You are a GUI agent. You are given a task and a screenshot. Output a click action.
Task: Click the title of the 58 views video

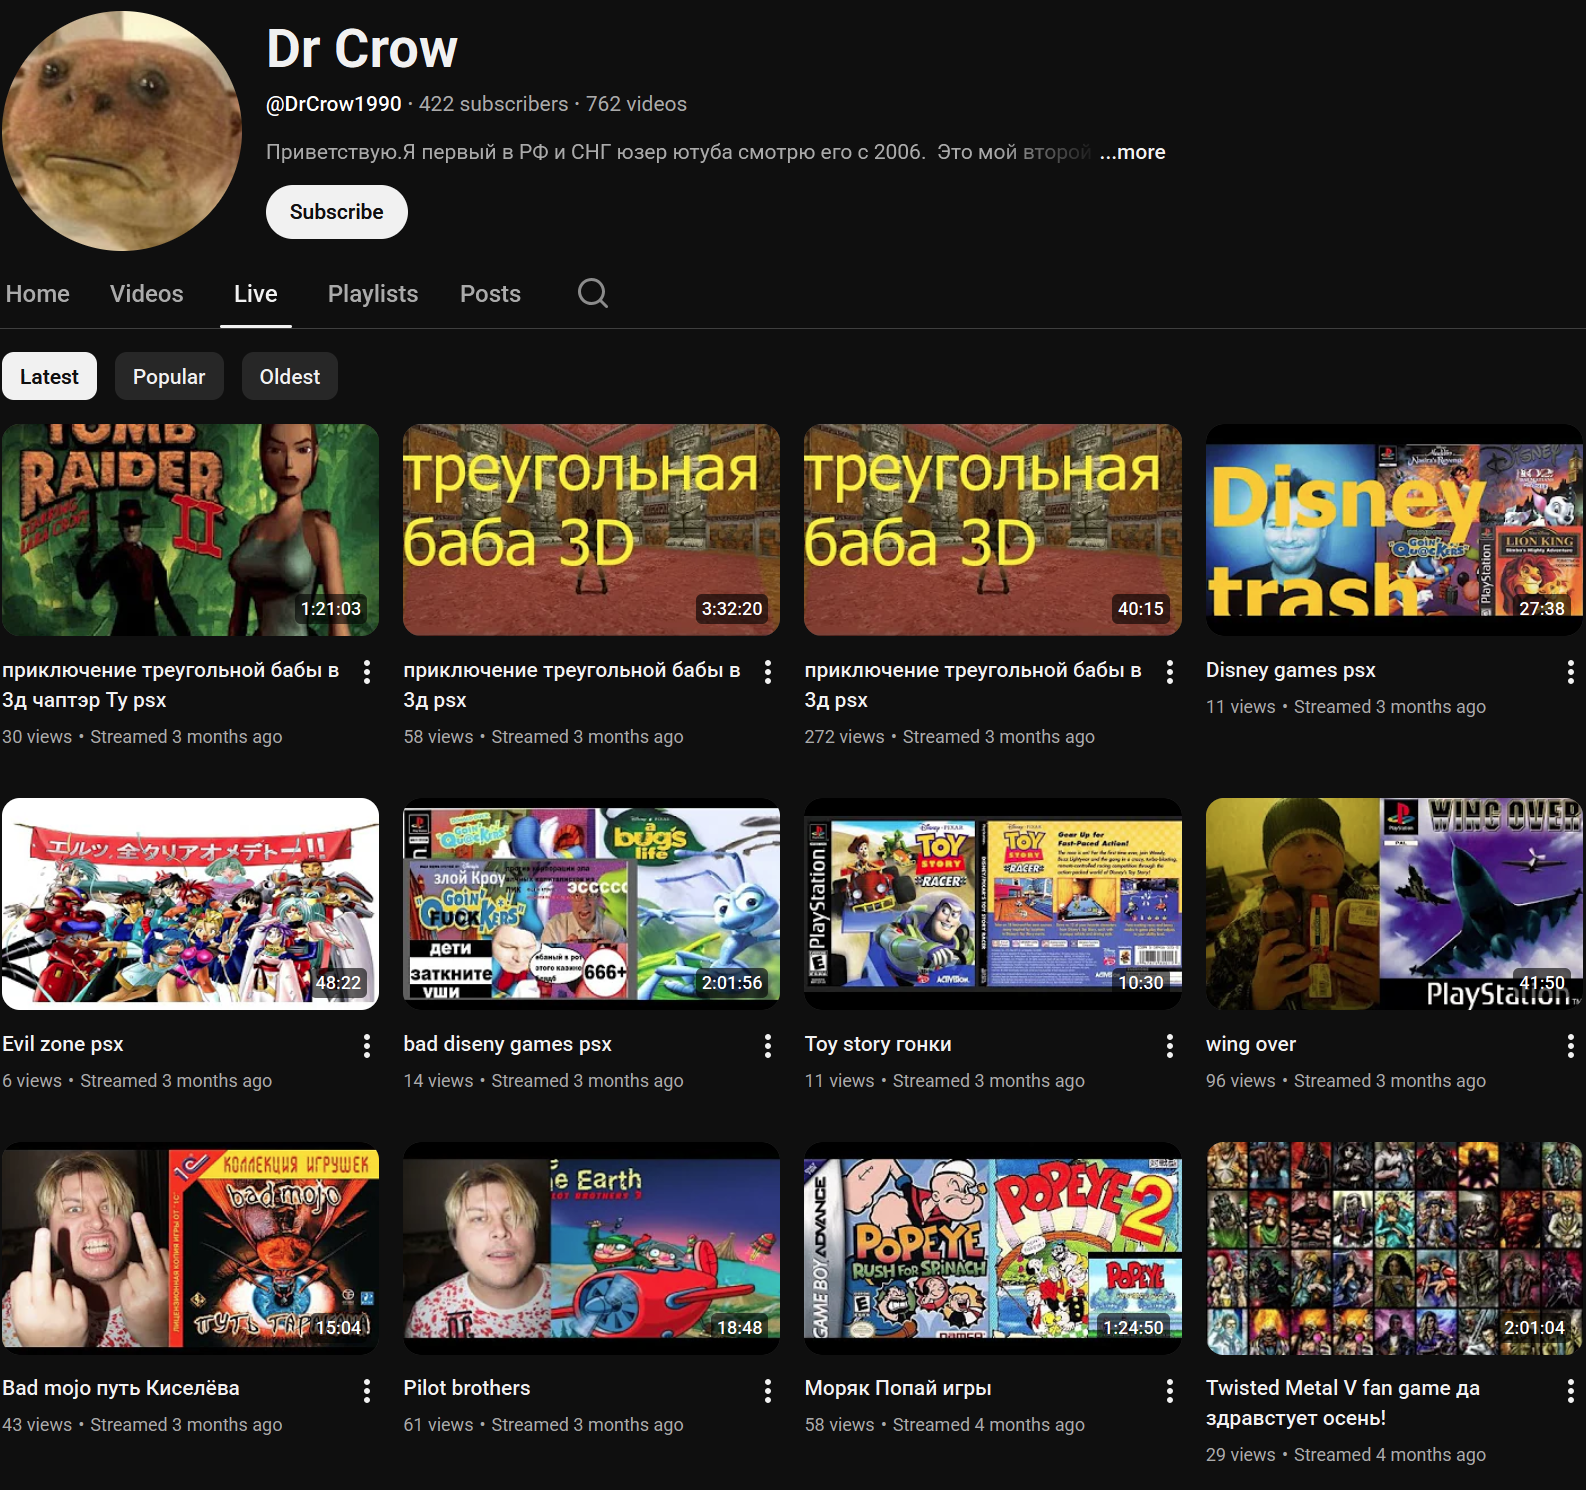pos(572,685)
